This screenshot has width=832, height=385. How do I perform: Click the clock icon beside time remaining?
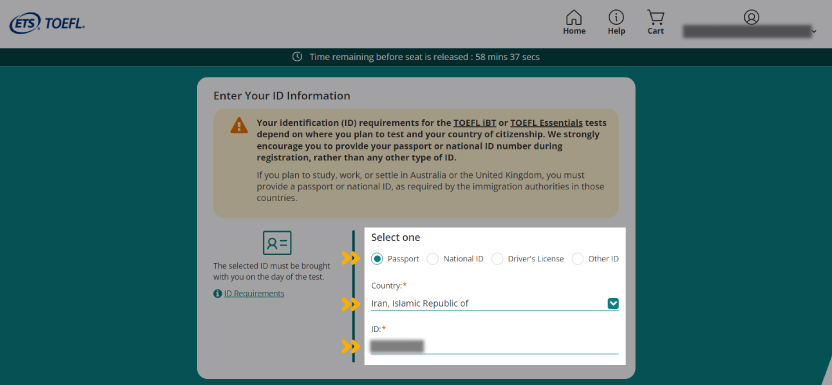click(298, 57)
